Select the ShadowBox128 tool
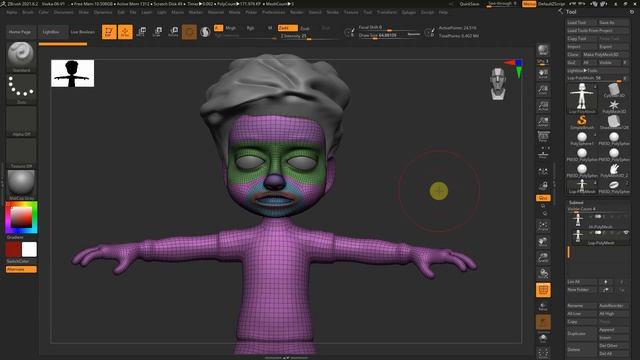 613,122
